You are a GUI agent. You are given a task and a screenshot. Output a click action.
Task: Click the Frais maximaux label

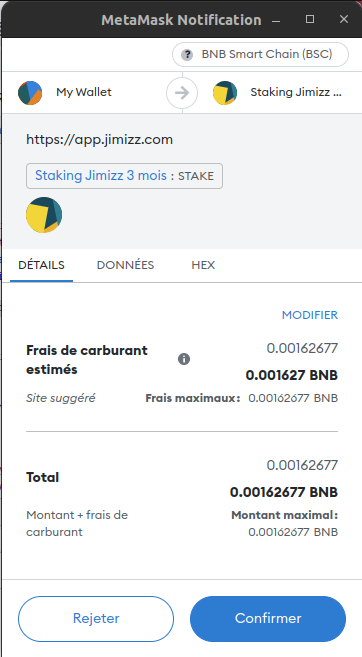coord(193,398)
